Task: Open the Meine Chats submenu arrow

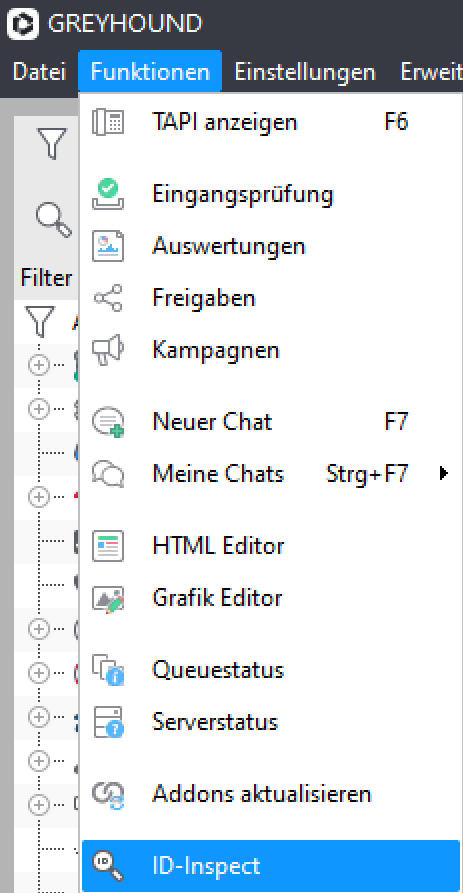Action: click(x=444, y=473)
